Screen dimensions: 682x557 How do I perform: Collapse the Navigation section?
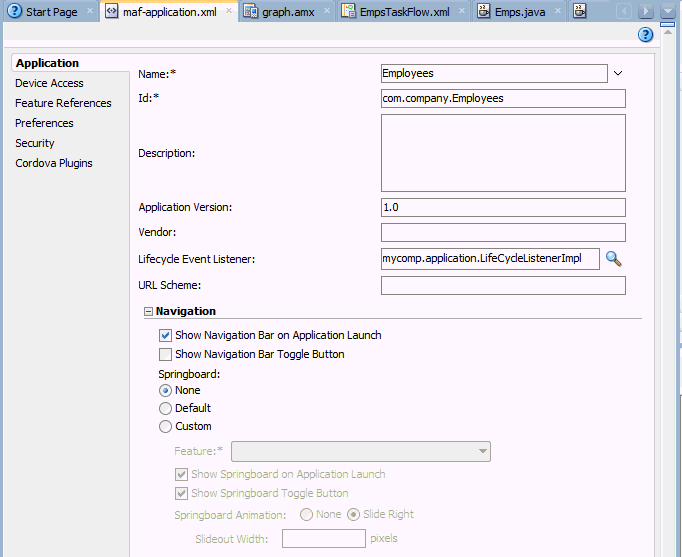point(149,311)
